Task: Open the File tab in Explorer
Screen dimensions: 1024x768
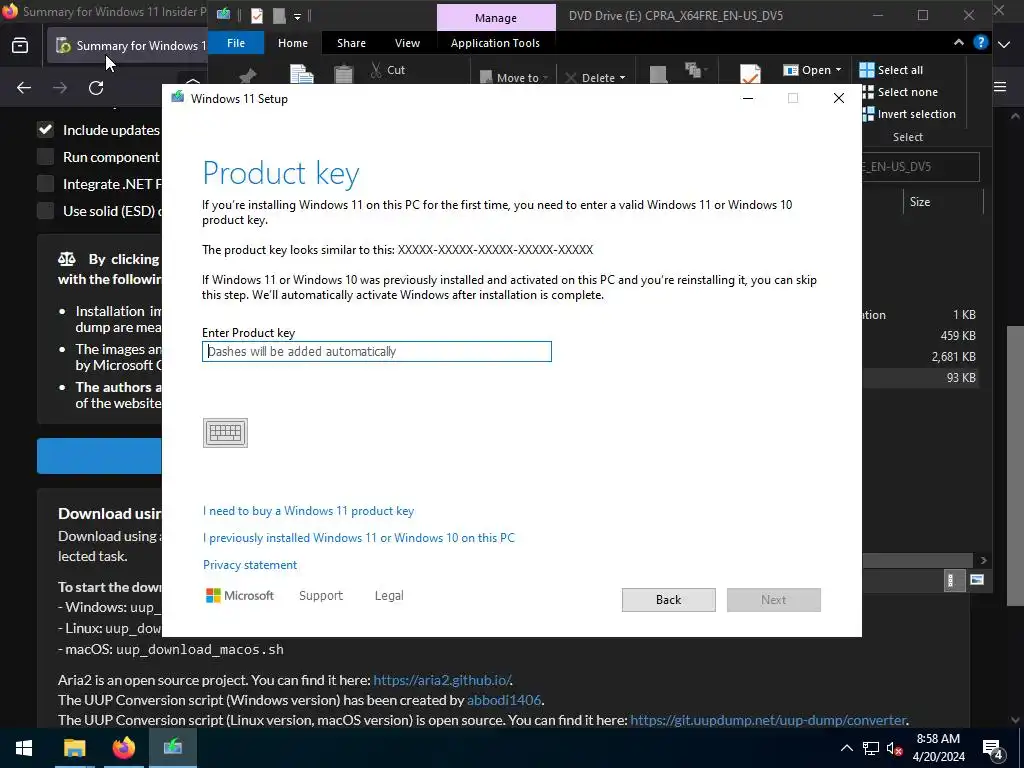Action: coord(236,43)
